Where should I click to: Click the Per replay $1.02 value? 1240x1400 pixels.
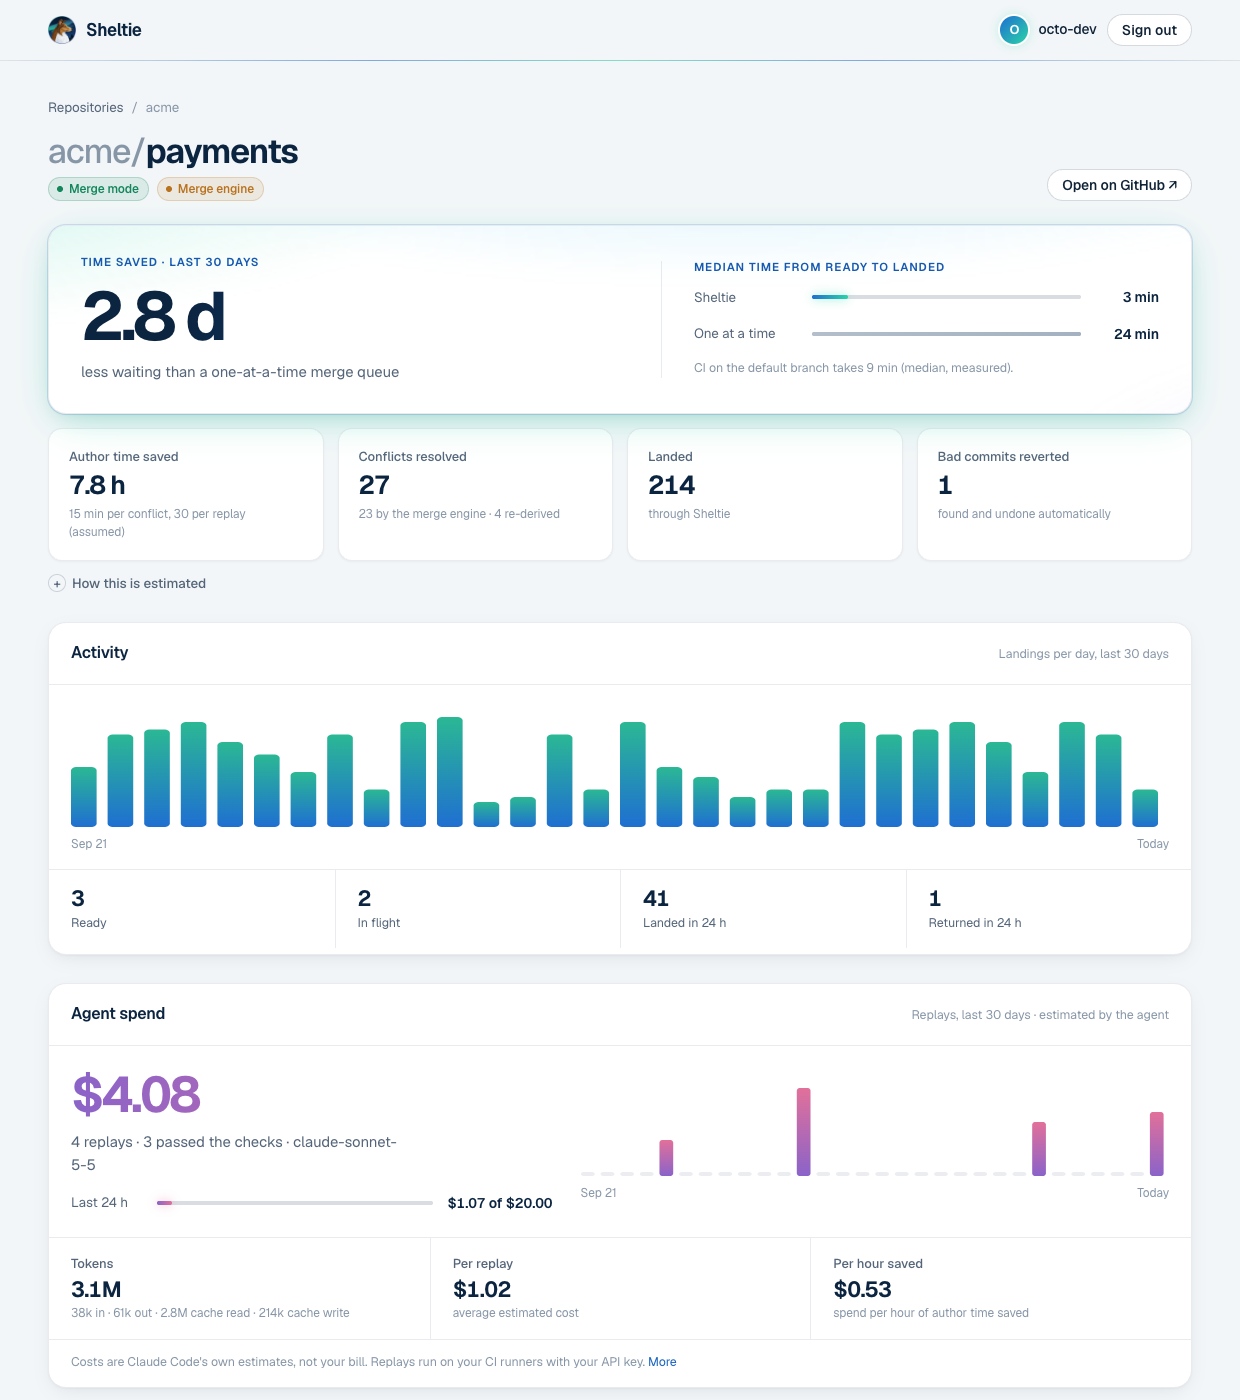click(x=482, y=1290)
